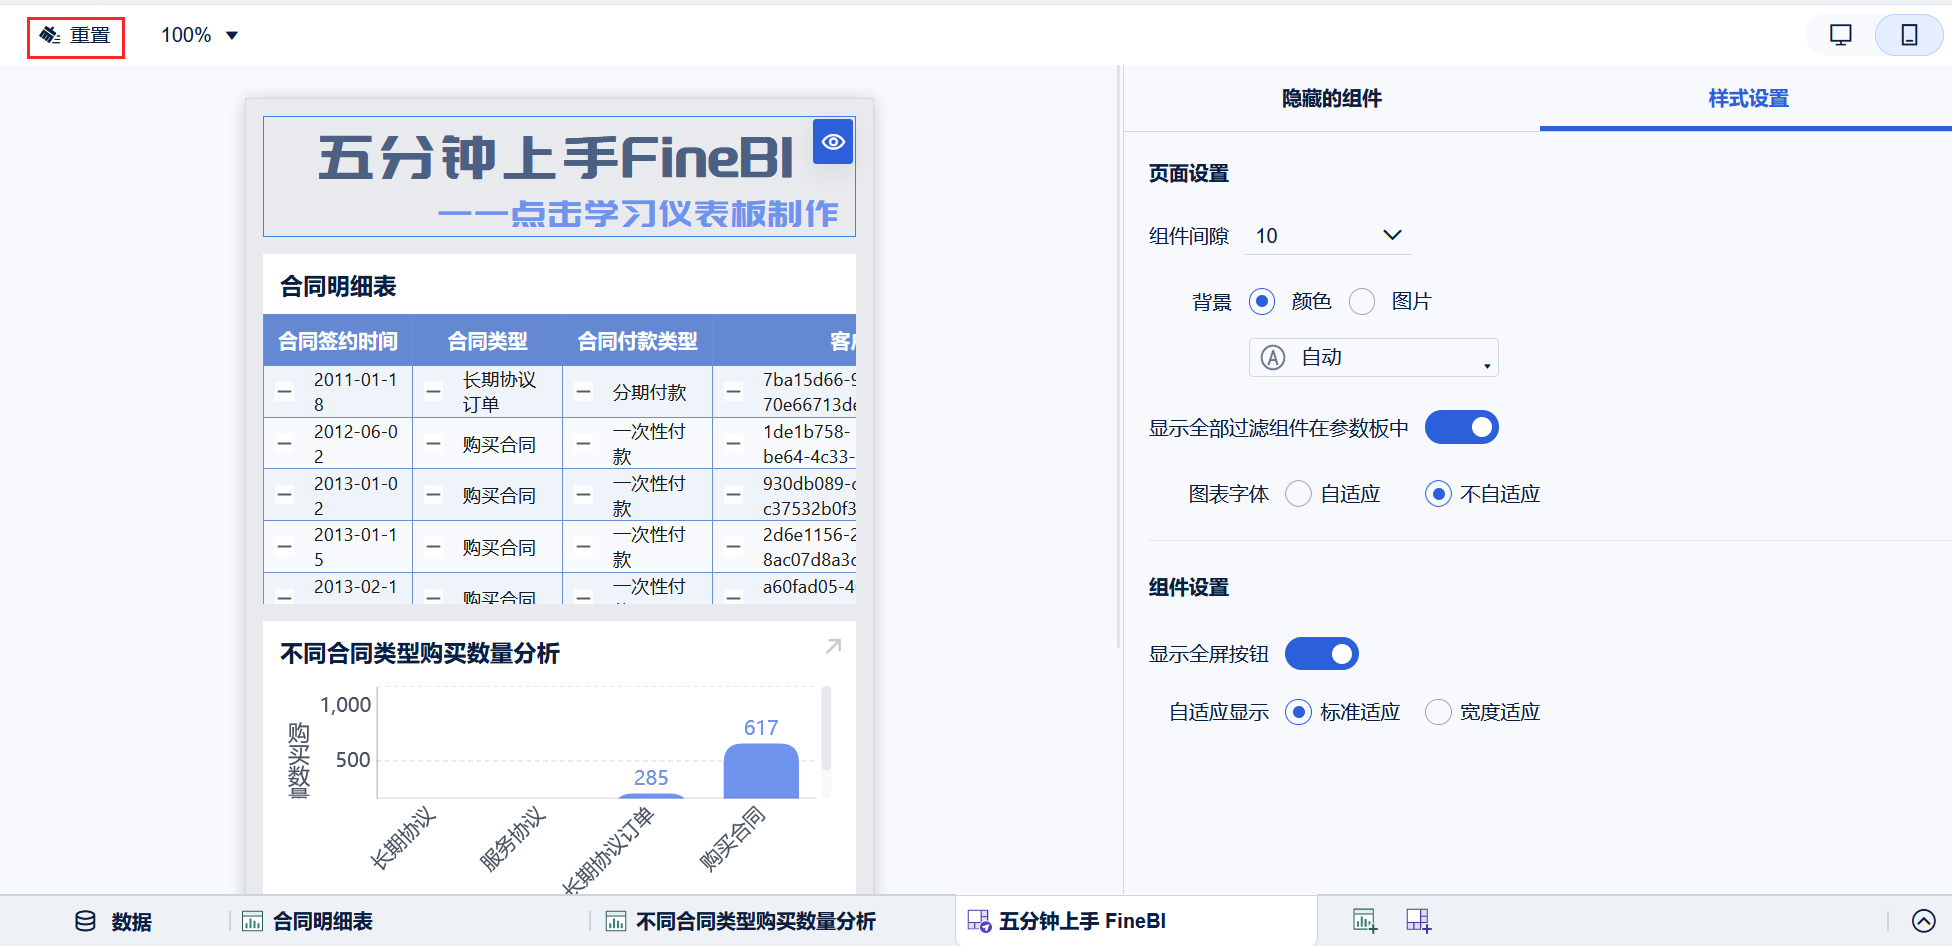Switch to the 样式设置 tab
This screenshot has width=1952, height=946.
pyautogui.click(x=1748, y=98)
